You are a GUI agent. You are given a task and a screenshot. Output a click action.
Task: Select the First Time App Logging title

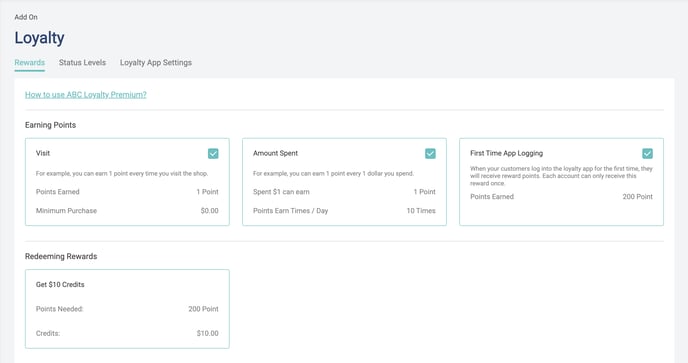pos(507,153)
